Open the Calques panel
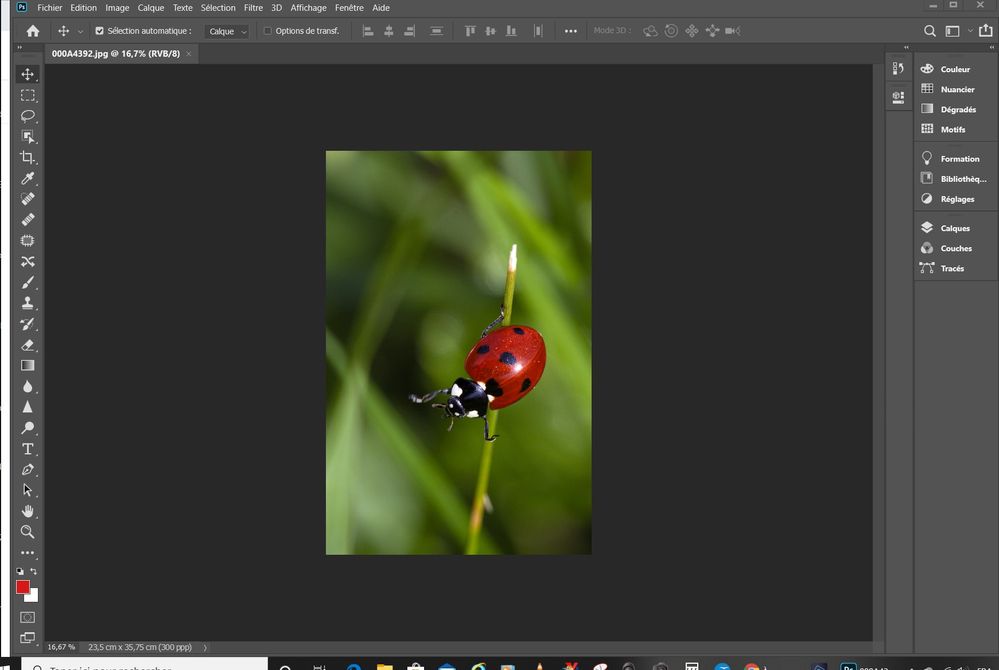 pos(956,228)
